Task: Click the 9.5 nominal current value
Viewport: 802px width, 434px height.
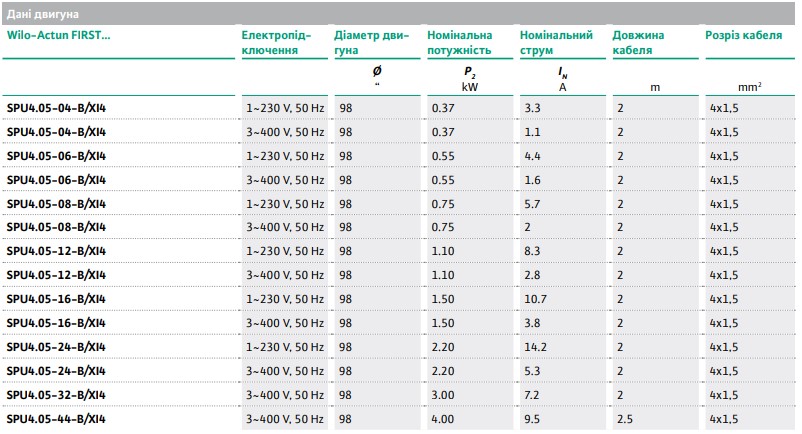Action: coord(532,418)
